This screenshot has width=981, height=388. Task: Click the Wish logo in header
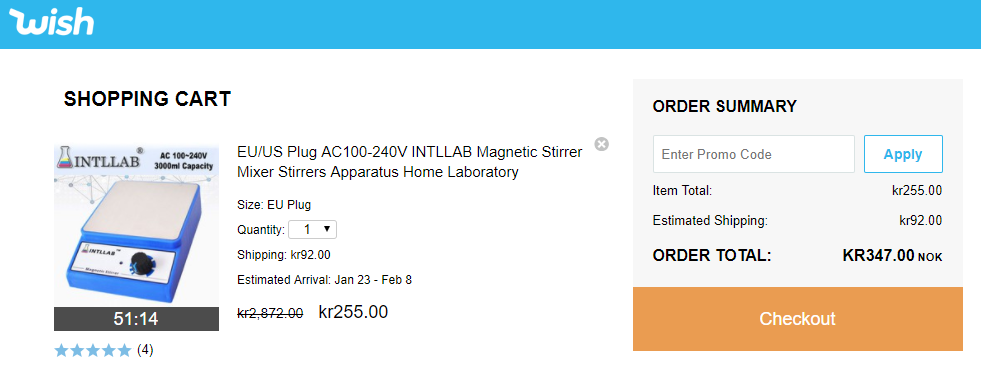[52, 23]
